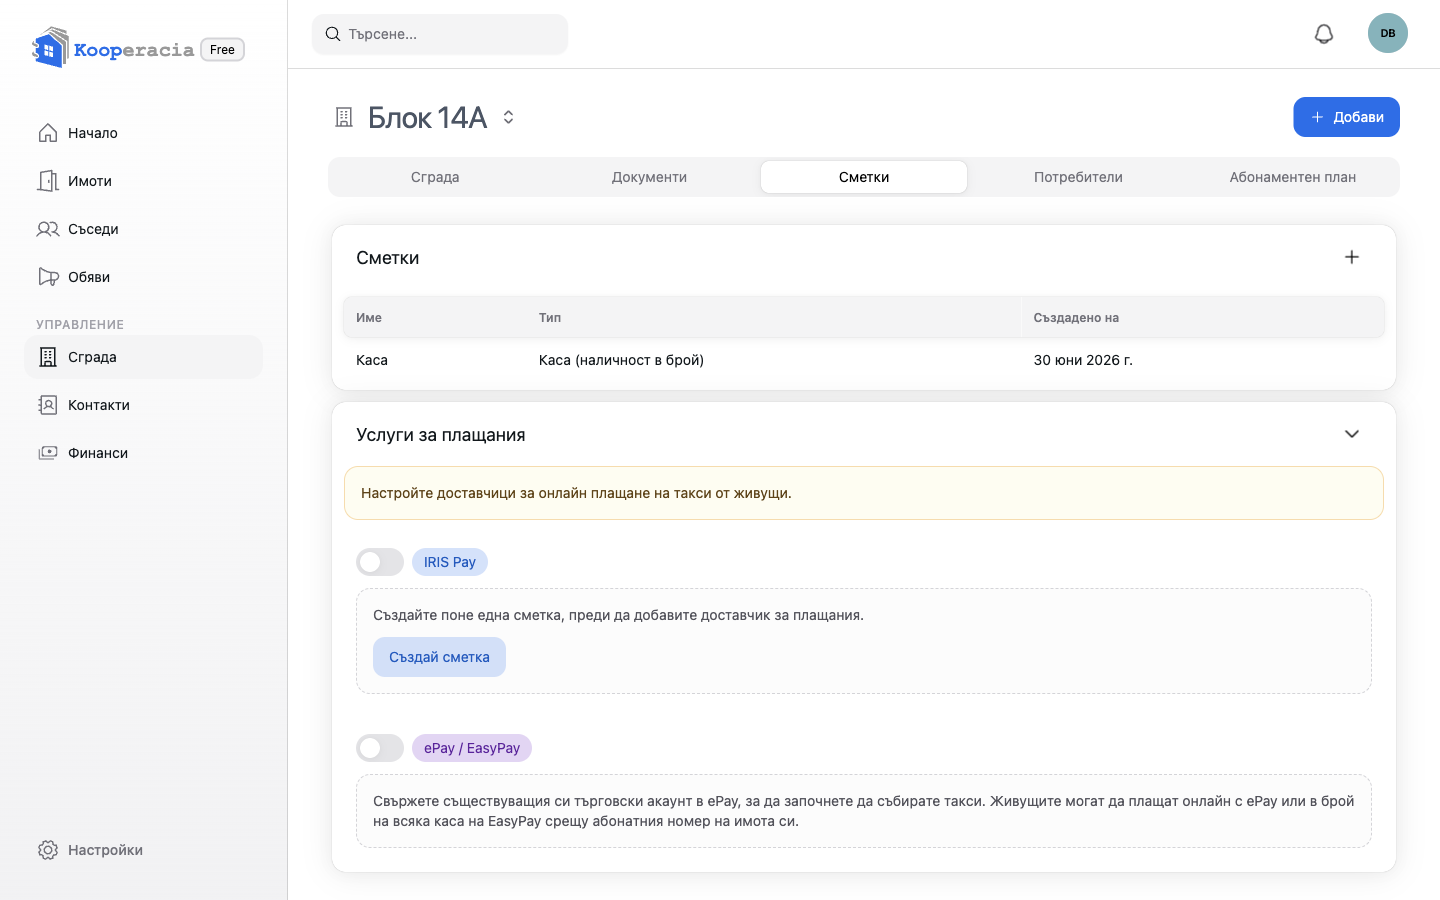Open the Начало home page
The width and height of the screenshot is (1440, 900).
[x=143, y=133]
